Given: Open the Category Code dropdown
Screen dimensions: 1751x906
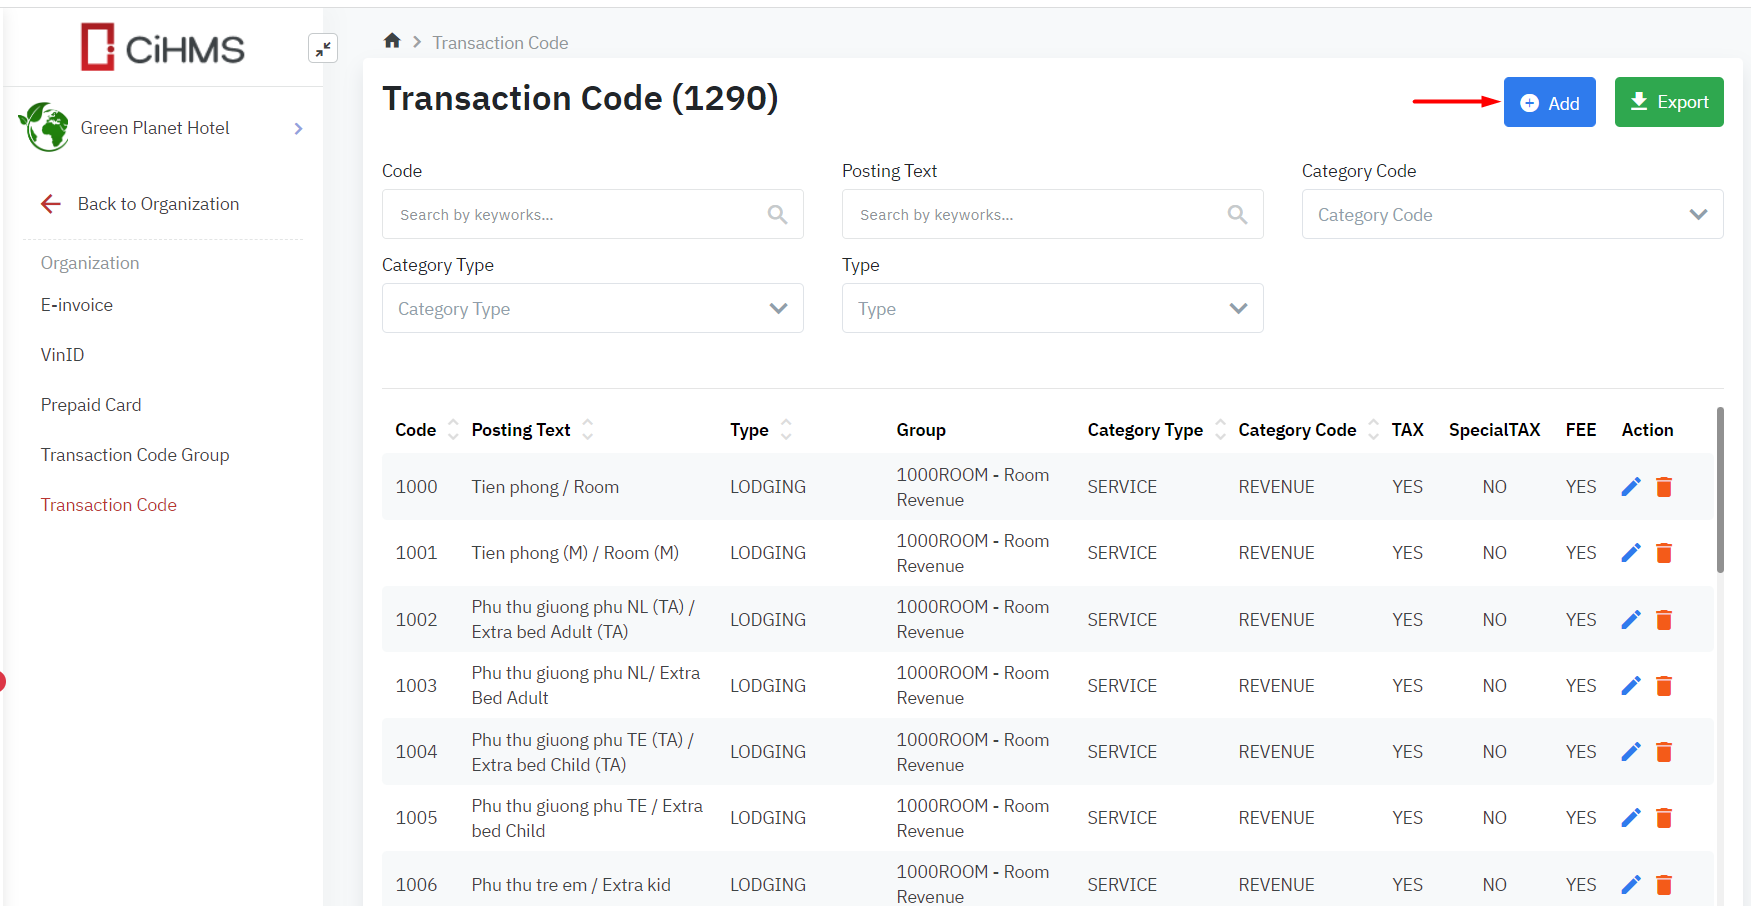Looking at the screenshot, I should click(x=1511, y=214).
